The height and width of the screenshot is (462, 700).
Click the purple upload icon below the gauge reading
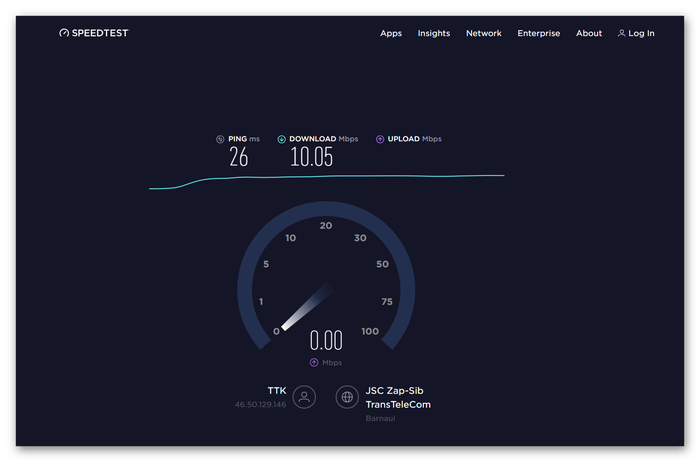tap(314, 362)
